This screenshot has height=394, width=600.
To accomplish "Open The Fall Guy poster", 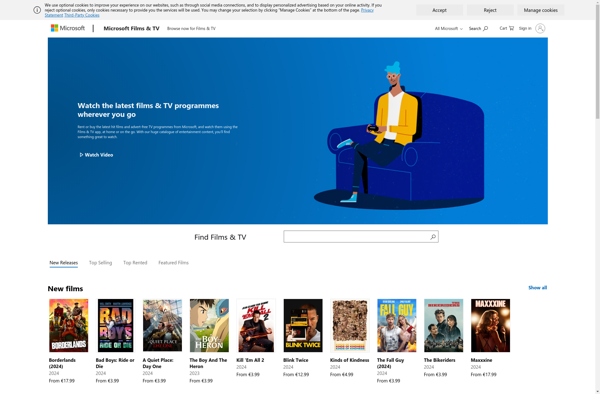I will (x=397, y=326).
